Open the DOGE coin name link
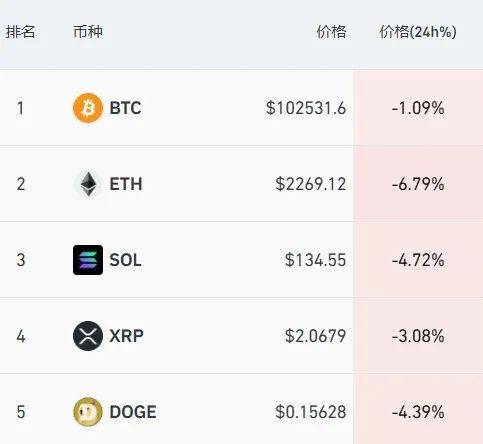Viewport: 483px width, 444px height. point(133,412)
